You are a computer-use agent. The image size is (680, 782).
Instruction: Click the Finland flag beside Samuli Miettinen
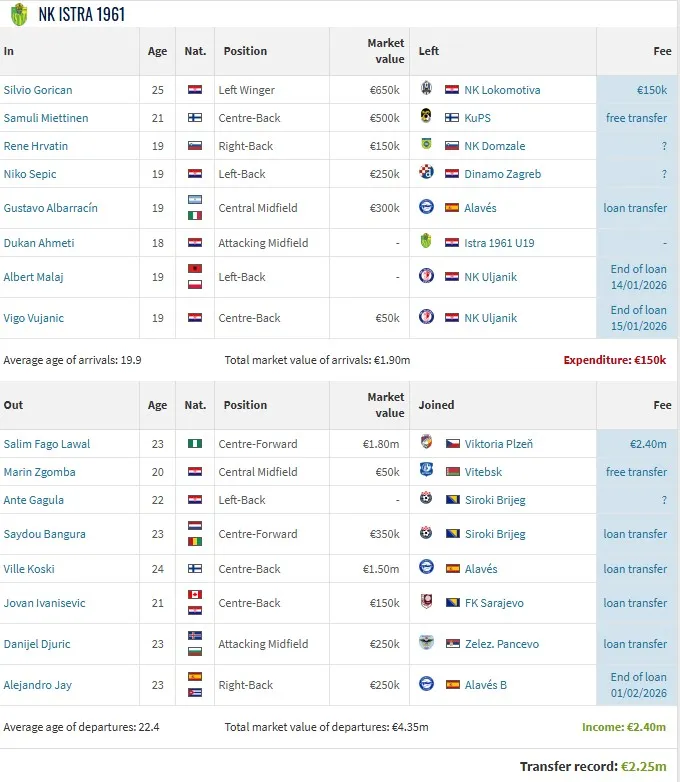pyautogui.click(x=195, y=118)
